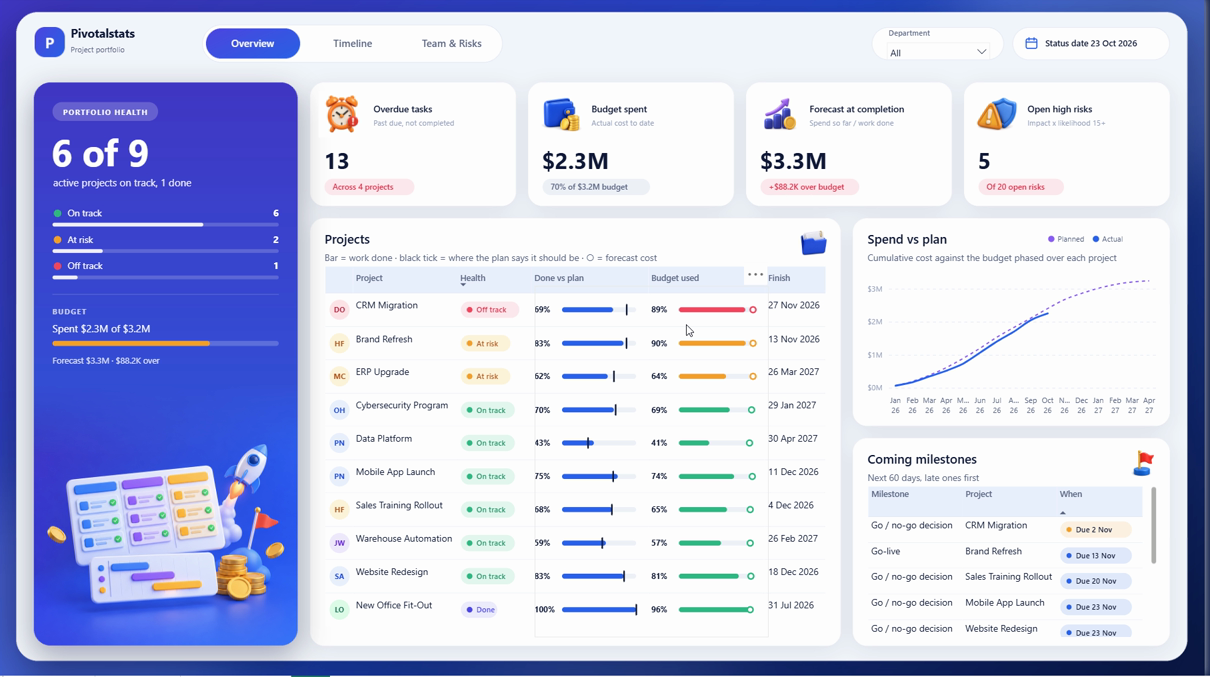Click the LO avatar beside New Office Fit-Out
1210x677 pixels.
(339, 609)
